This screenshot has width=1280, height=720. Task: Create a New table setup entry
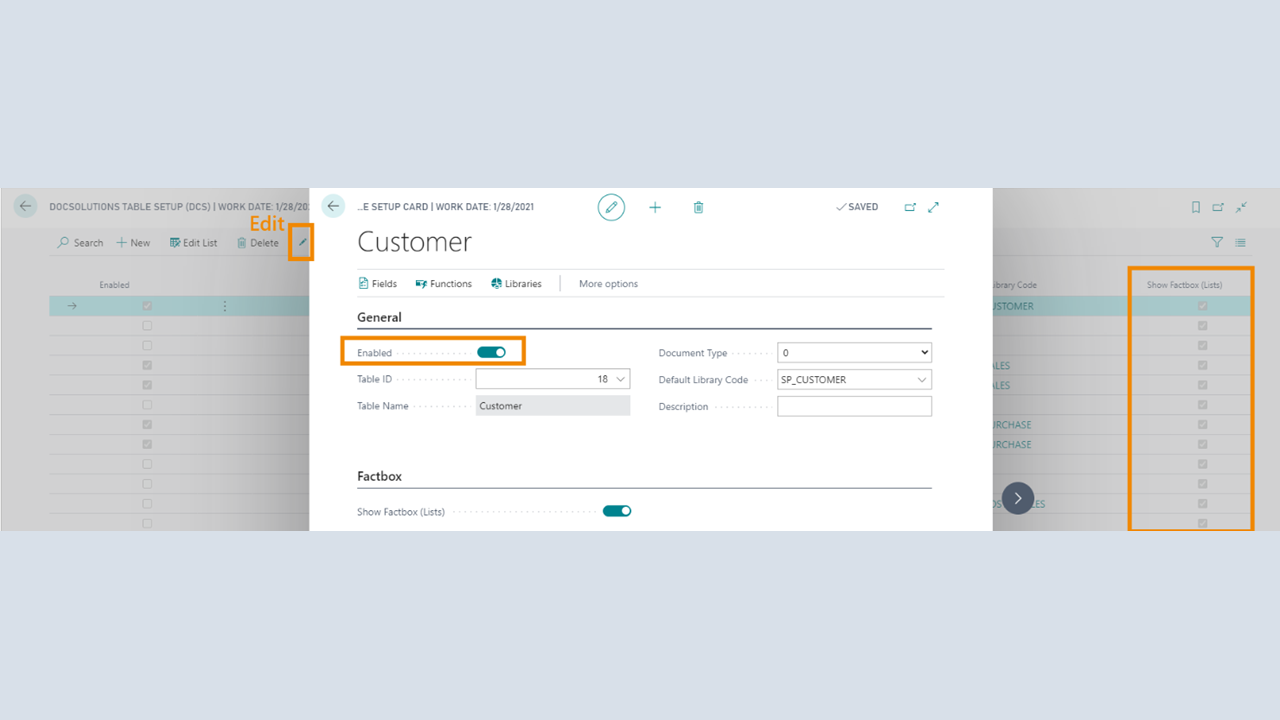click(133, 243)
